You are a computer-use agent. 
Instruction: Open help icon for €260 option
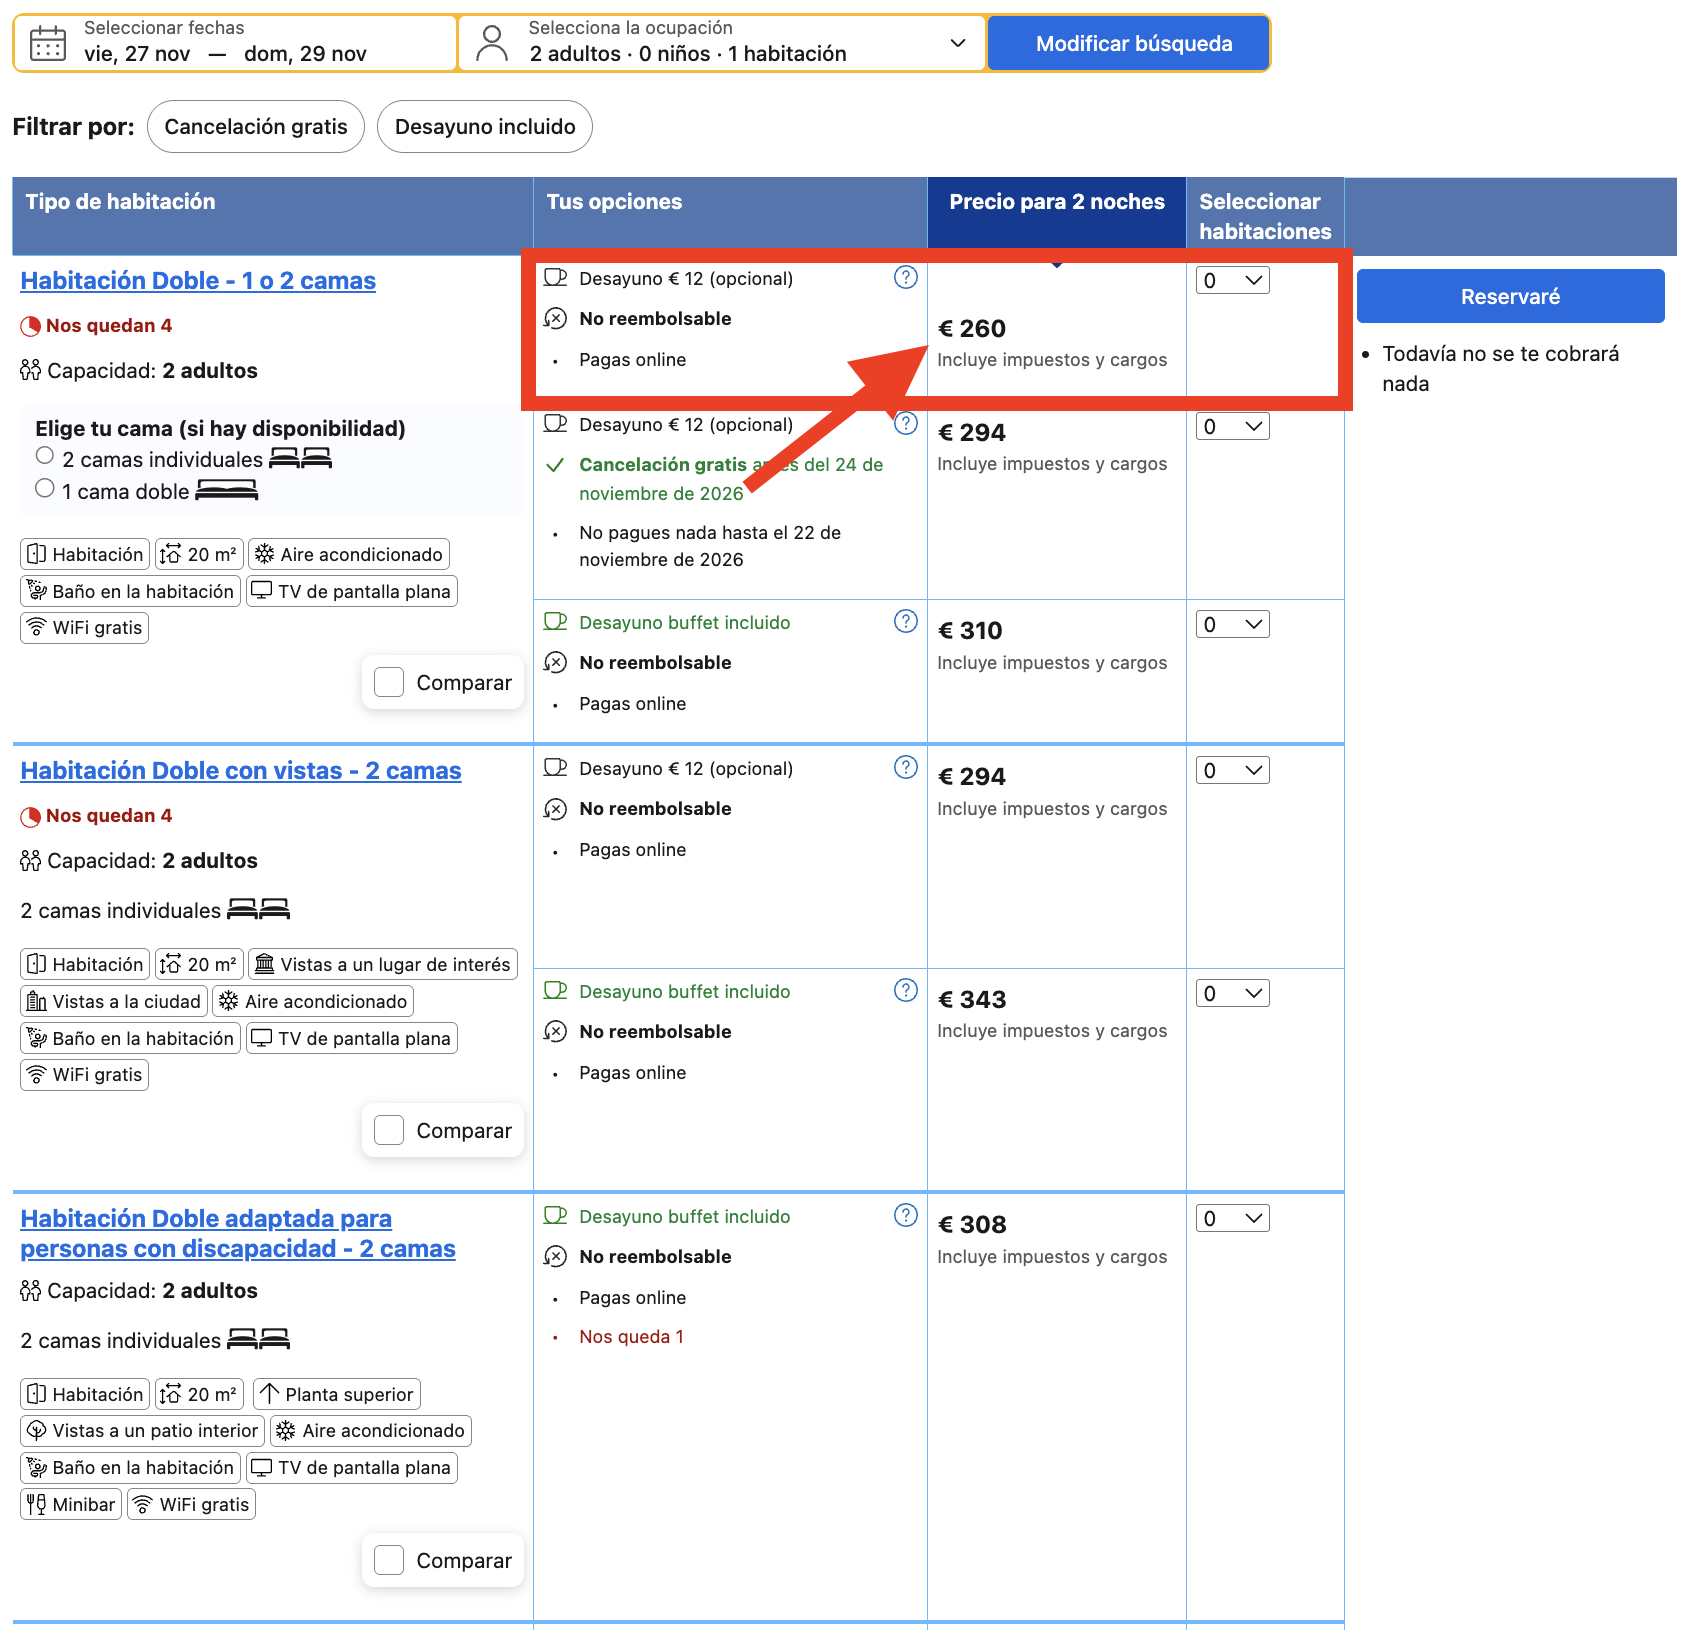click(x=905, y=277)
